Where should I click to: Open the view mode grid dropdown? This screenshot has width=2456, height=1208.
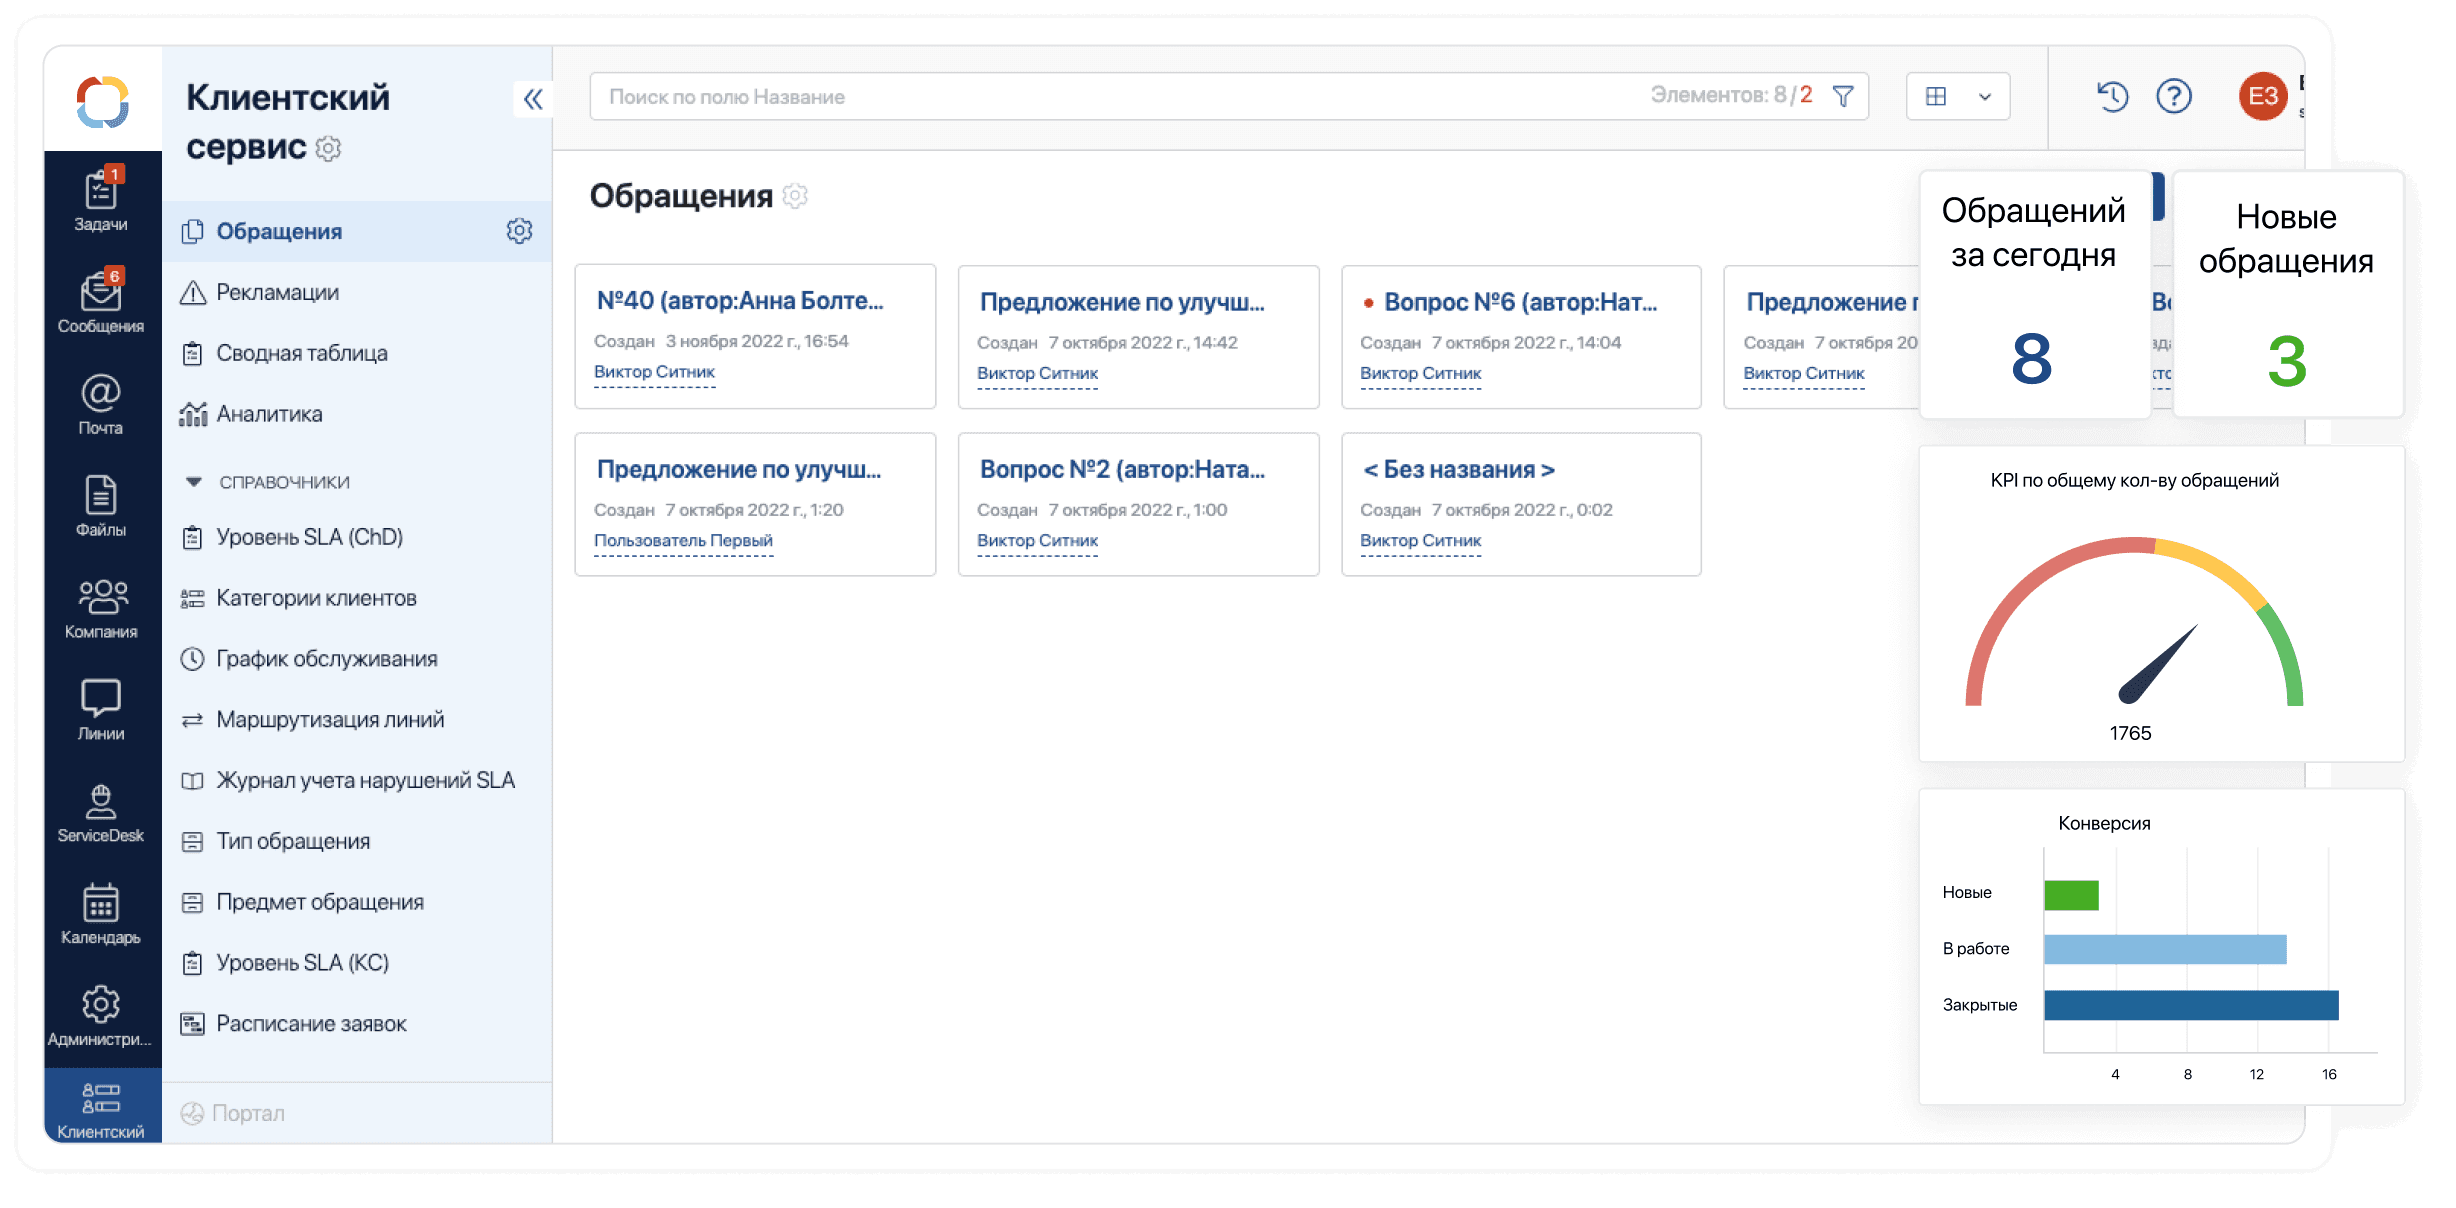point(1958,96)
